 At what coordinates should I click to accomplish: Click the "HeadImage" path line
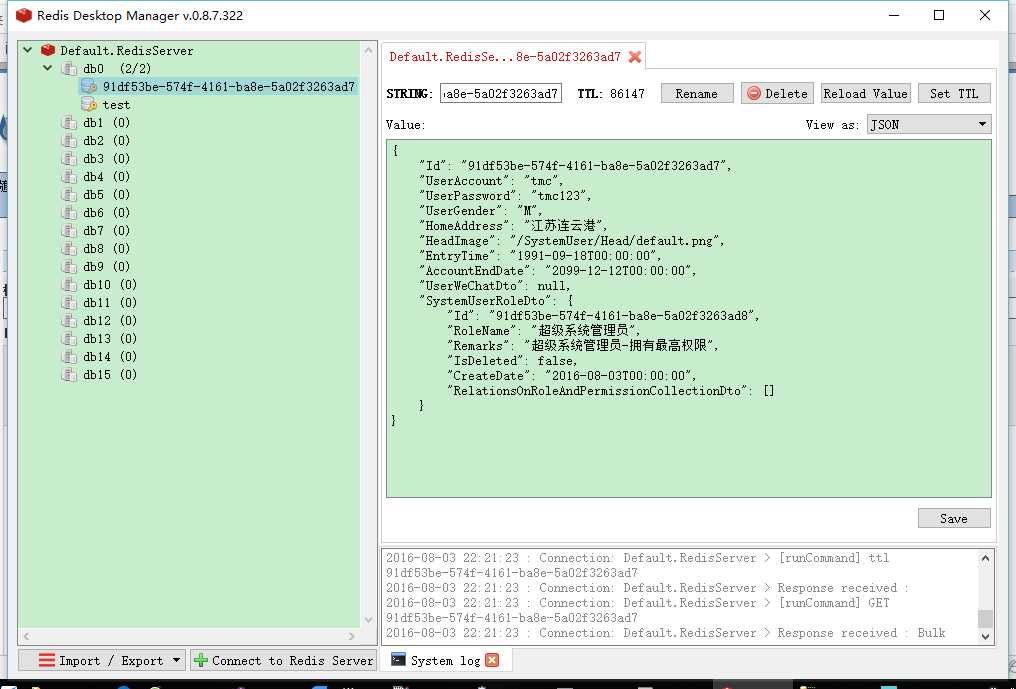click(572, 240)
